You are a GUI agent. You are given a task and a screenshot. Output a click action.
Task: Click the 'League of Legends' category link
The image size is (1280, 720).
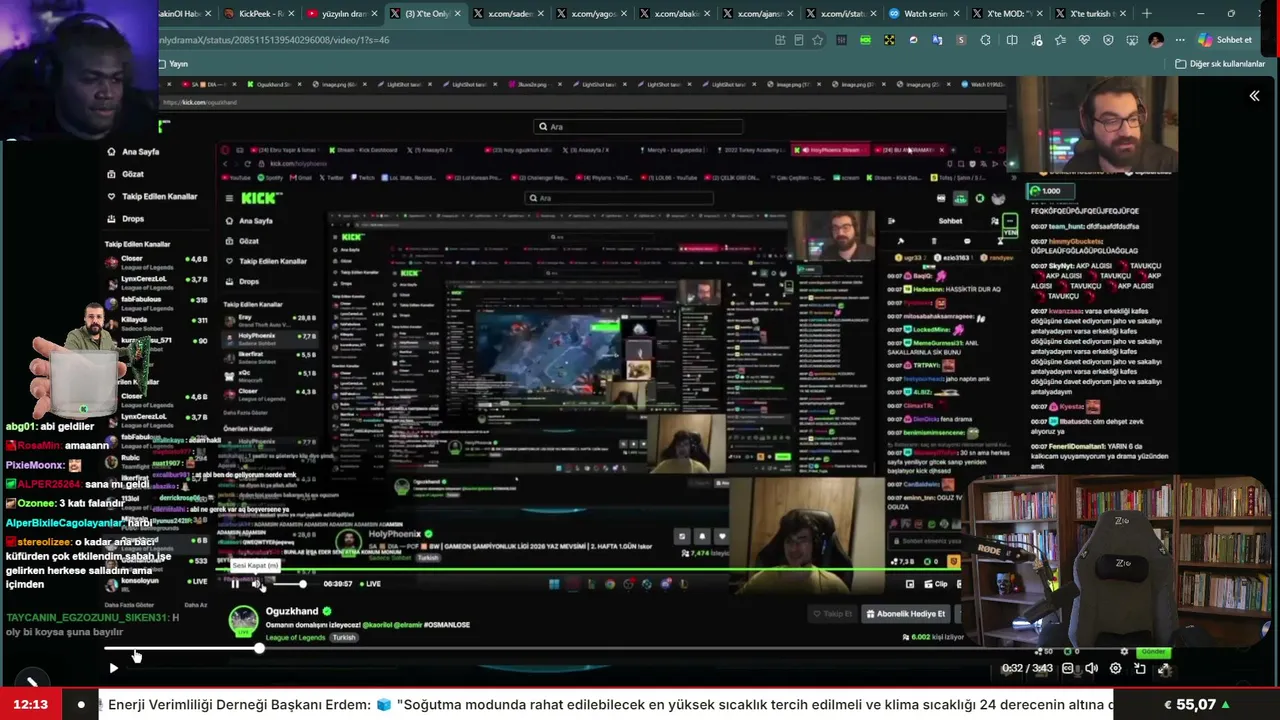click(296, 637)
